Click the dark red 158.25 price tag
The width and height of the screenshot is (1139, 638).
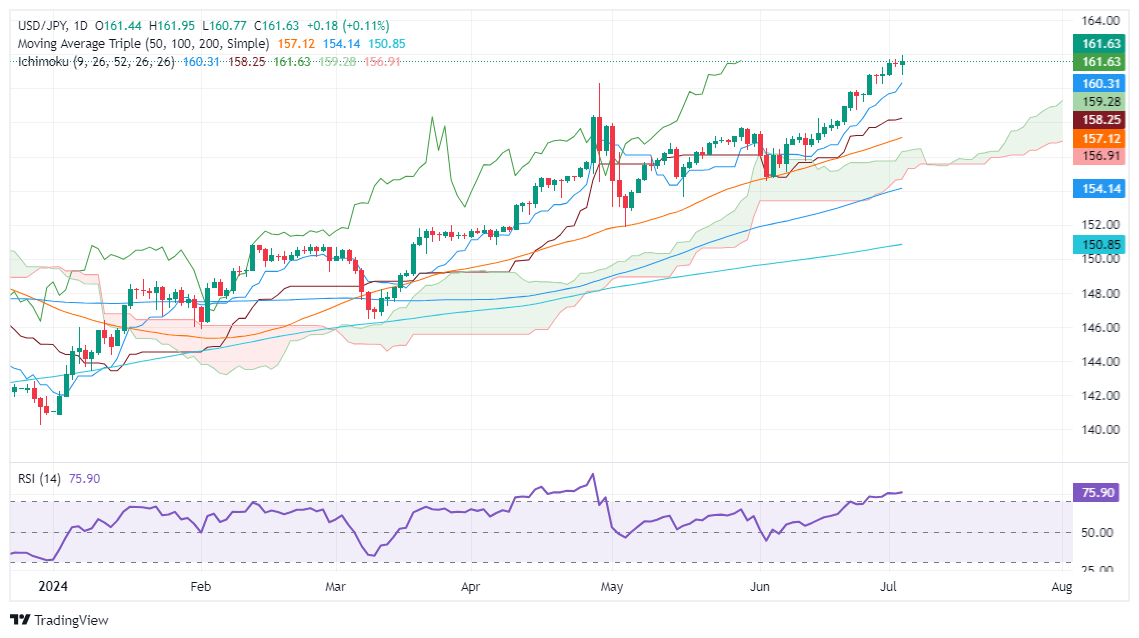1099,120
